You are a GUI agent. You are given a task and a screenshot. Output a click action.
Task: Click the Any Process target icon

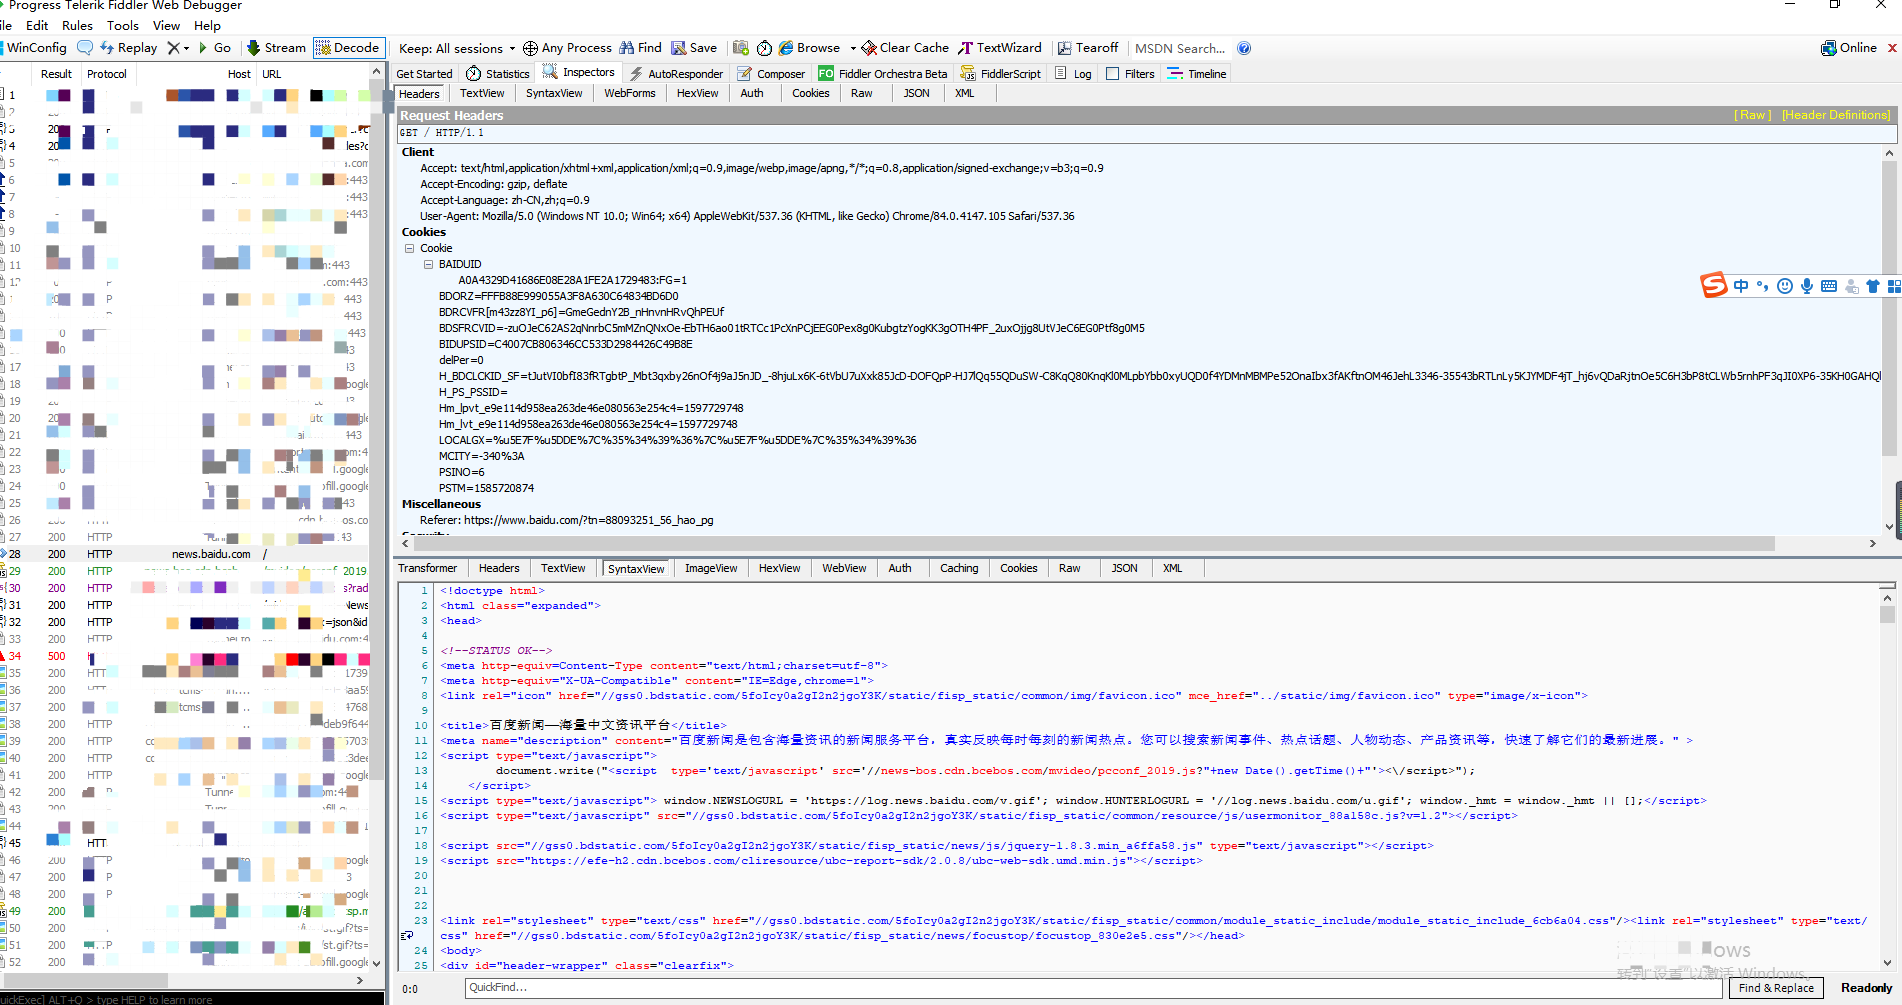pyautogui.click(x=530, y=48)
